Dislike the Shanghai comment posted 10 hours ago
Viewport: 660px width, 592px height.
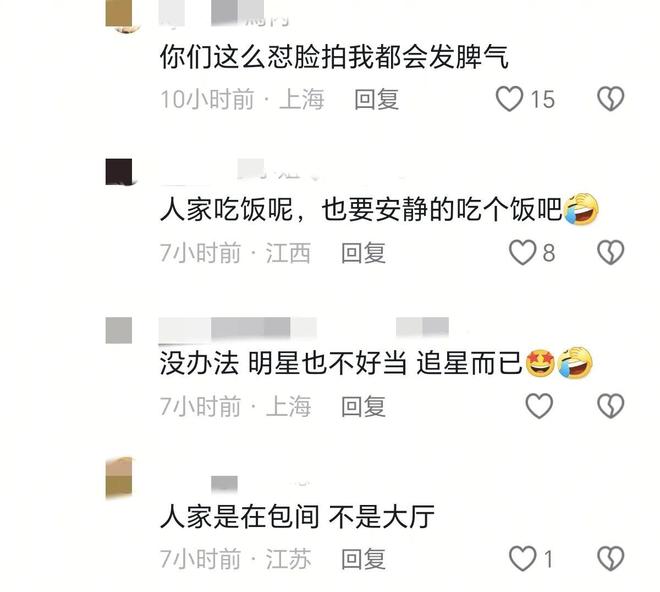[x=610, y=99]
